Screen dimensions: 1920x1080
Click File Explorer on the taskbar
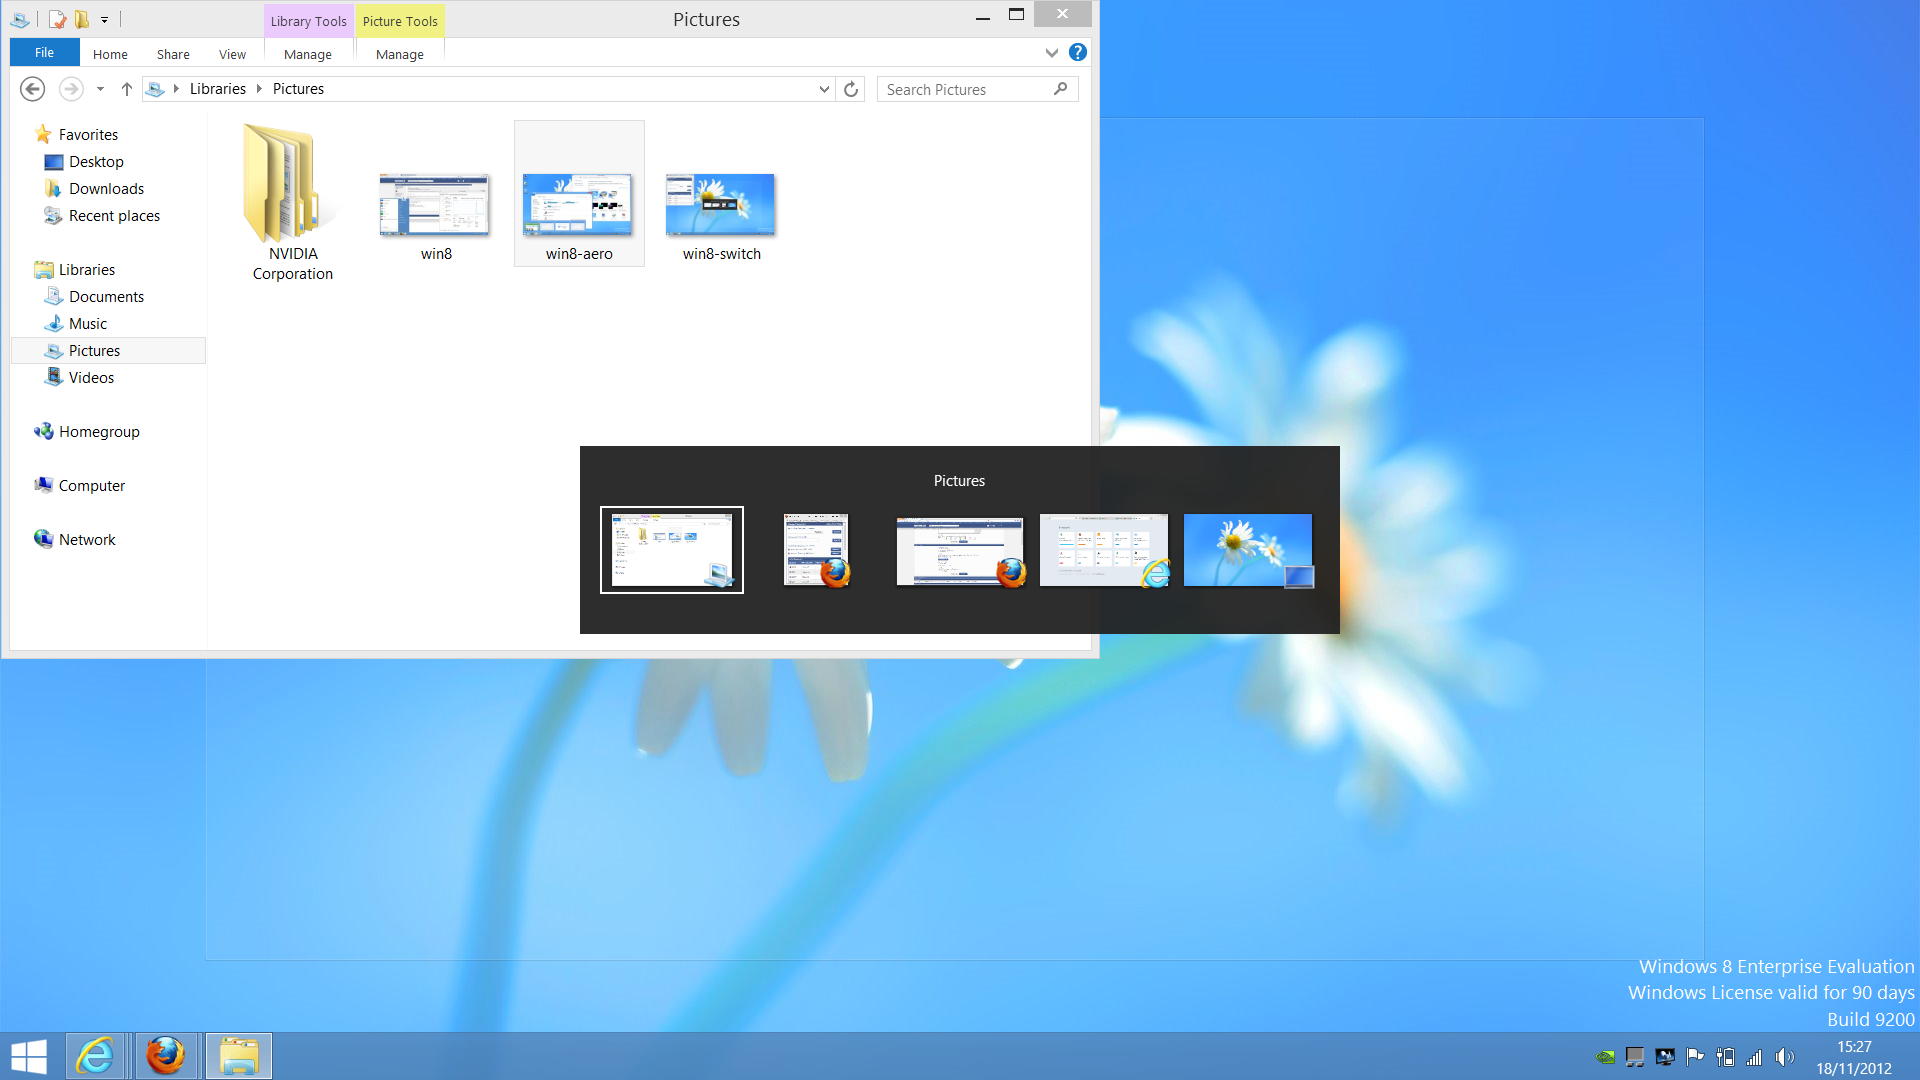click(238, 1056)
